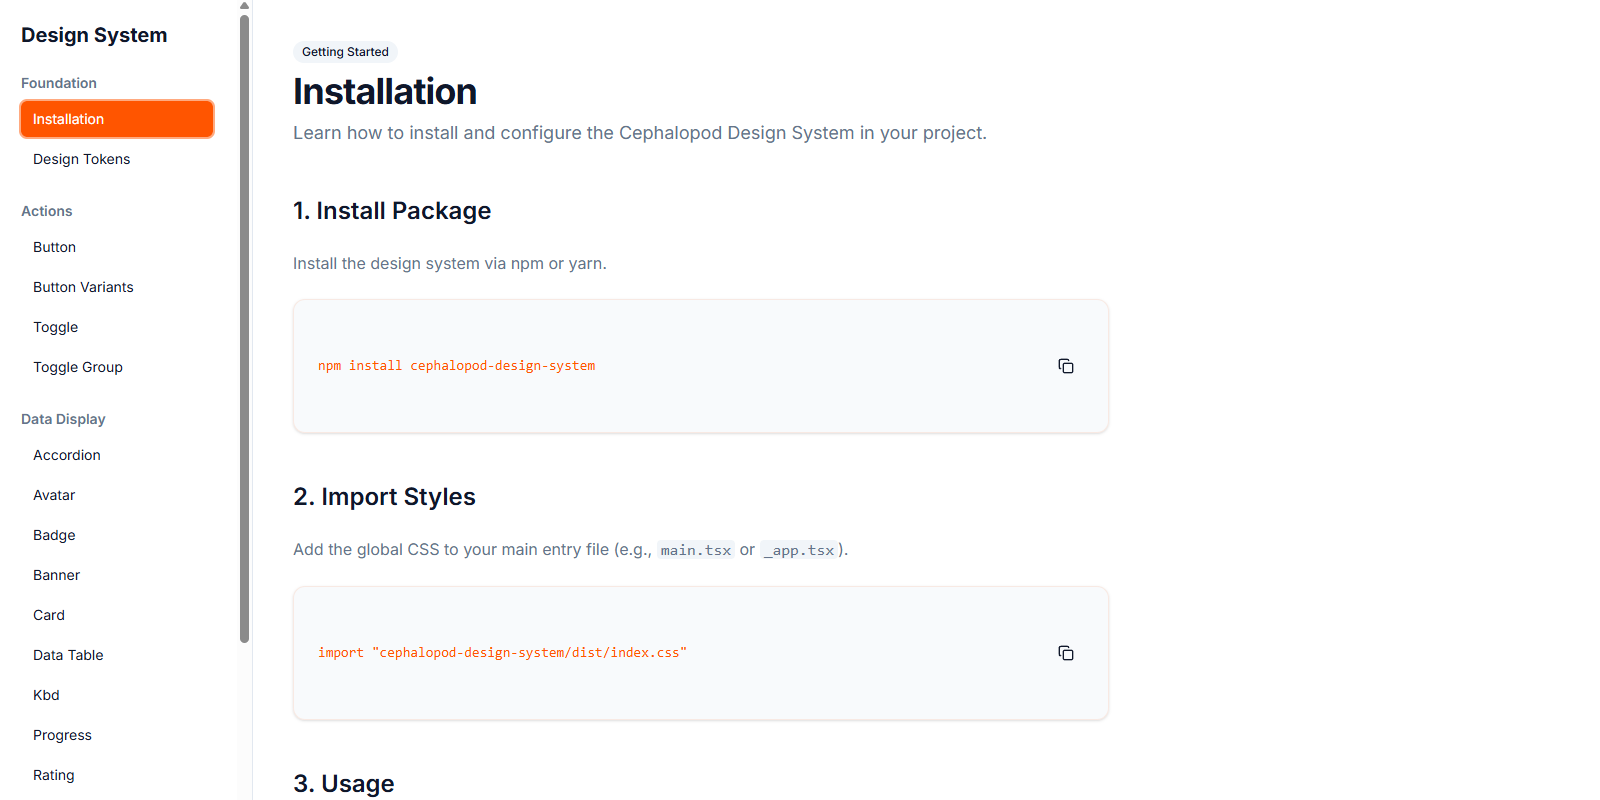Screen dimensions: 1600x800
Task: Click the inline '_app.tsx' code label
Action: pyautogui.click(x=799, y=550)
